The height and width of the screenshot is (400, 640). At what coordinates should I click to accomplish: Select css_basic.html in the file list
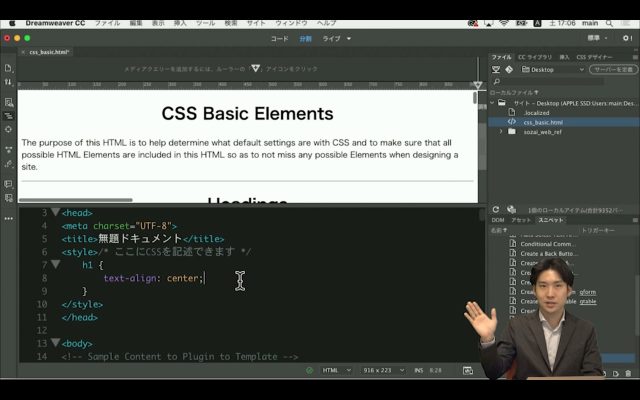pos(542,122)
